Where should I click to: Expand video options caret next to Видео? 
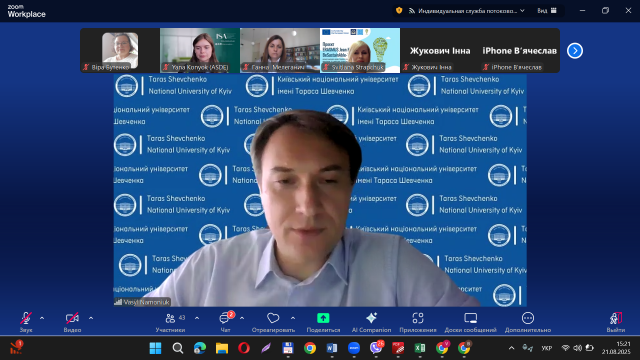pos(91,318)
